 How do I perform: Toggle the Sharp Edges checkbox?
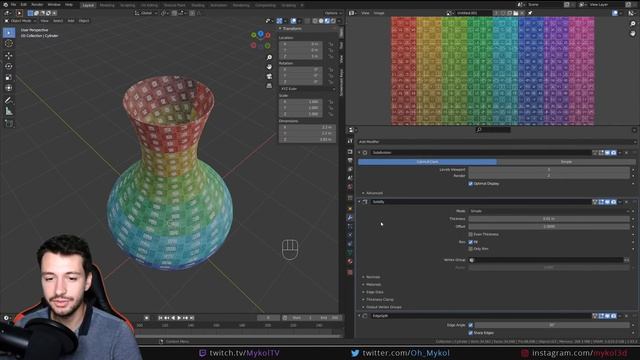471,333
